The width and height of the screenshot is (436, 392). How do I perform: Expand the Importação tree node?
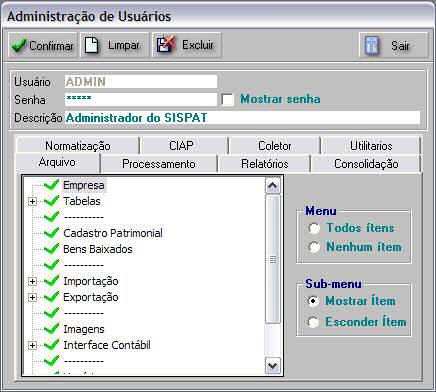32,282
